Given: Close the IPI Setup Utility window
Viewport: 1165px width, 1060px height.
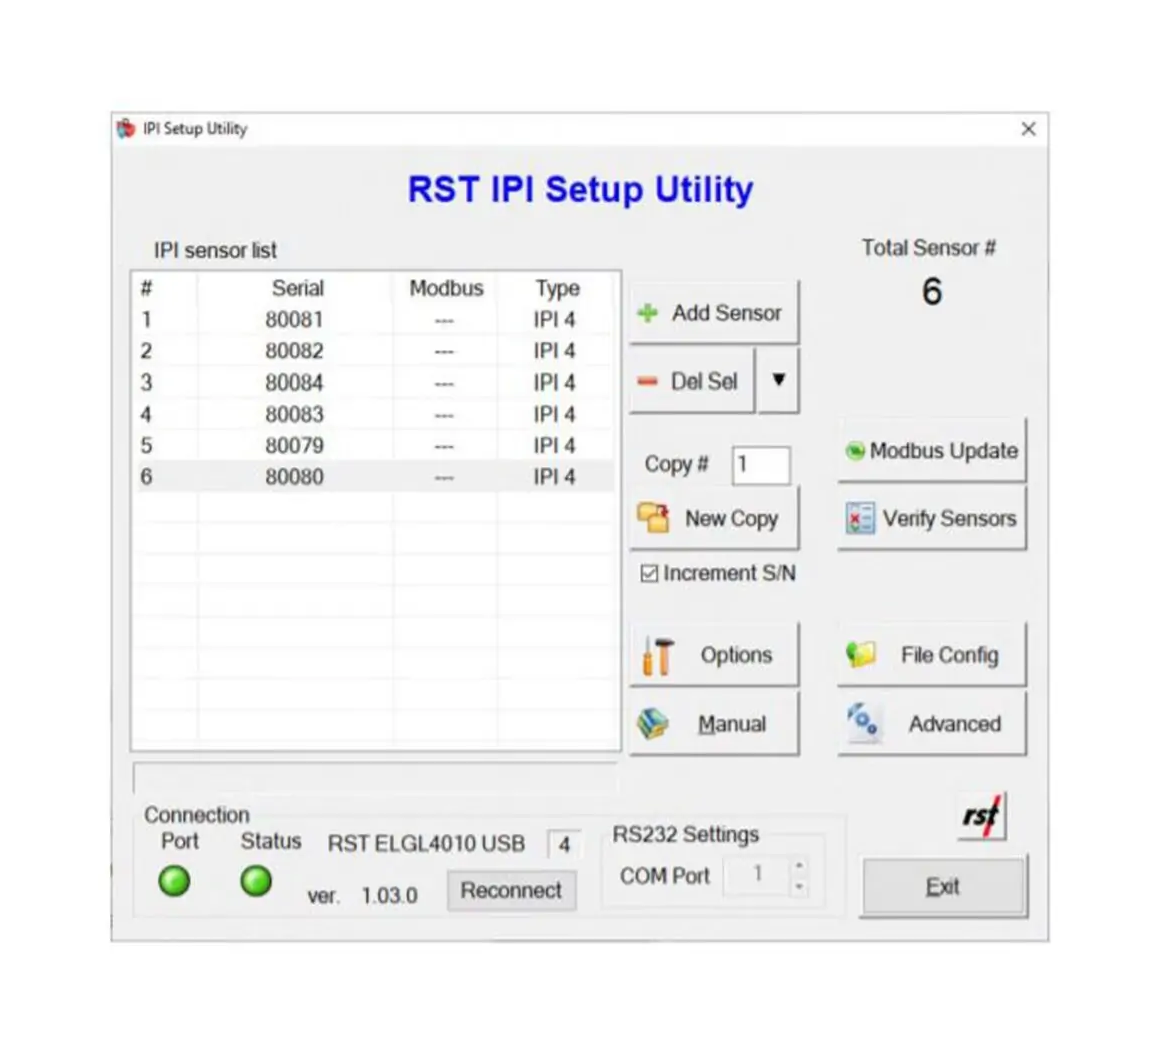Looking at the screenshot, I should [1028, 129].
